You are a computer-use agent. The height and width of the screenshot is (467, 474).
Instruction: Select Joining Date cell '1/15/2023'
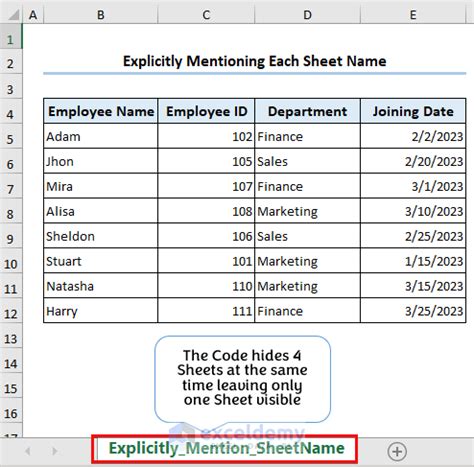[413, 261]
